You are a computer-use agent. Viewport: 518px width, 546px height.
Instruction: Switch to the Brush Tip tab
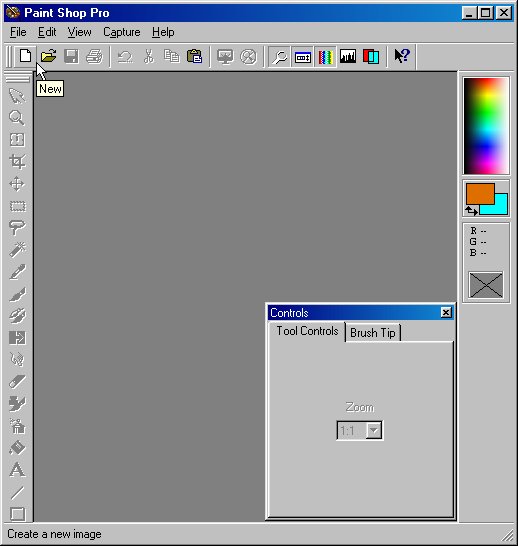(x=373, y=333)
